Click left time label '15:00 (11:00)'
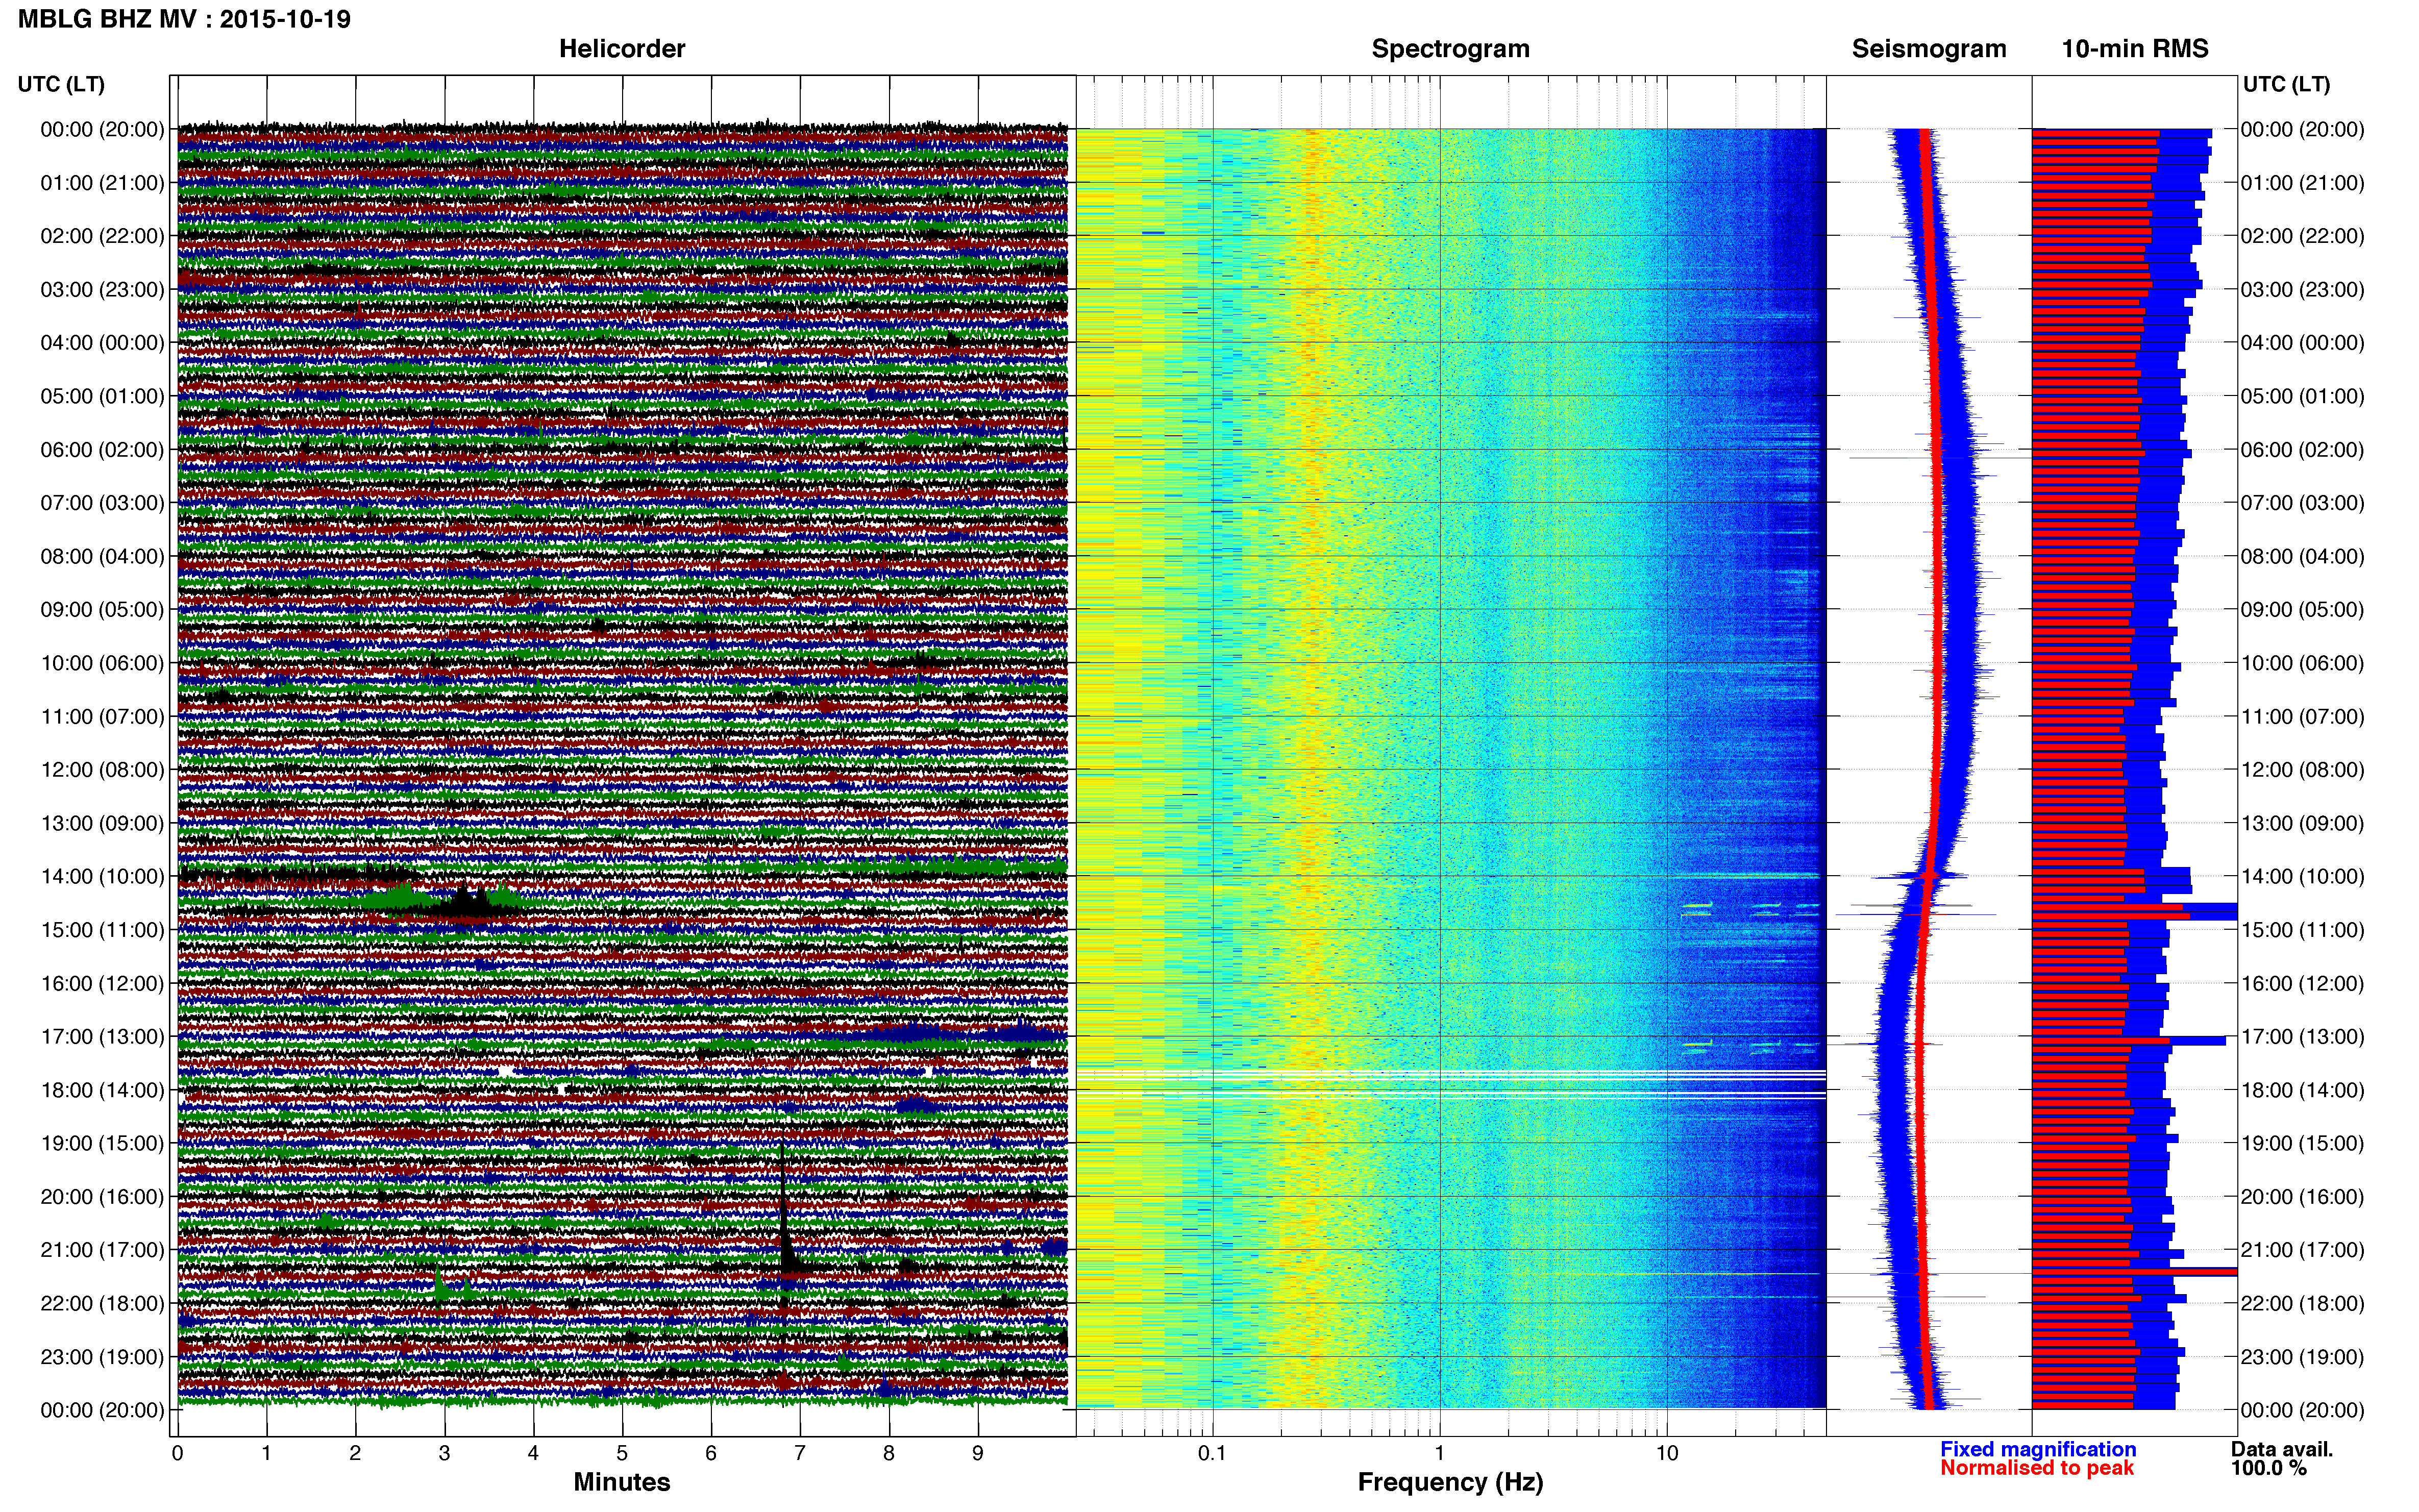The image size is (2419, 1512). pos(102,930)
